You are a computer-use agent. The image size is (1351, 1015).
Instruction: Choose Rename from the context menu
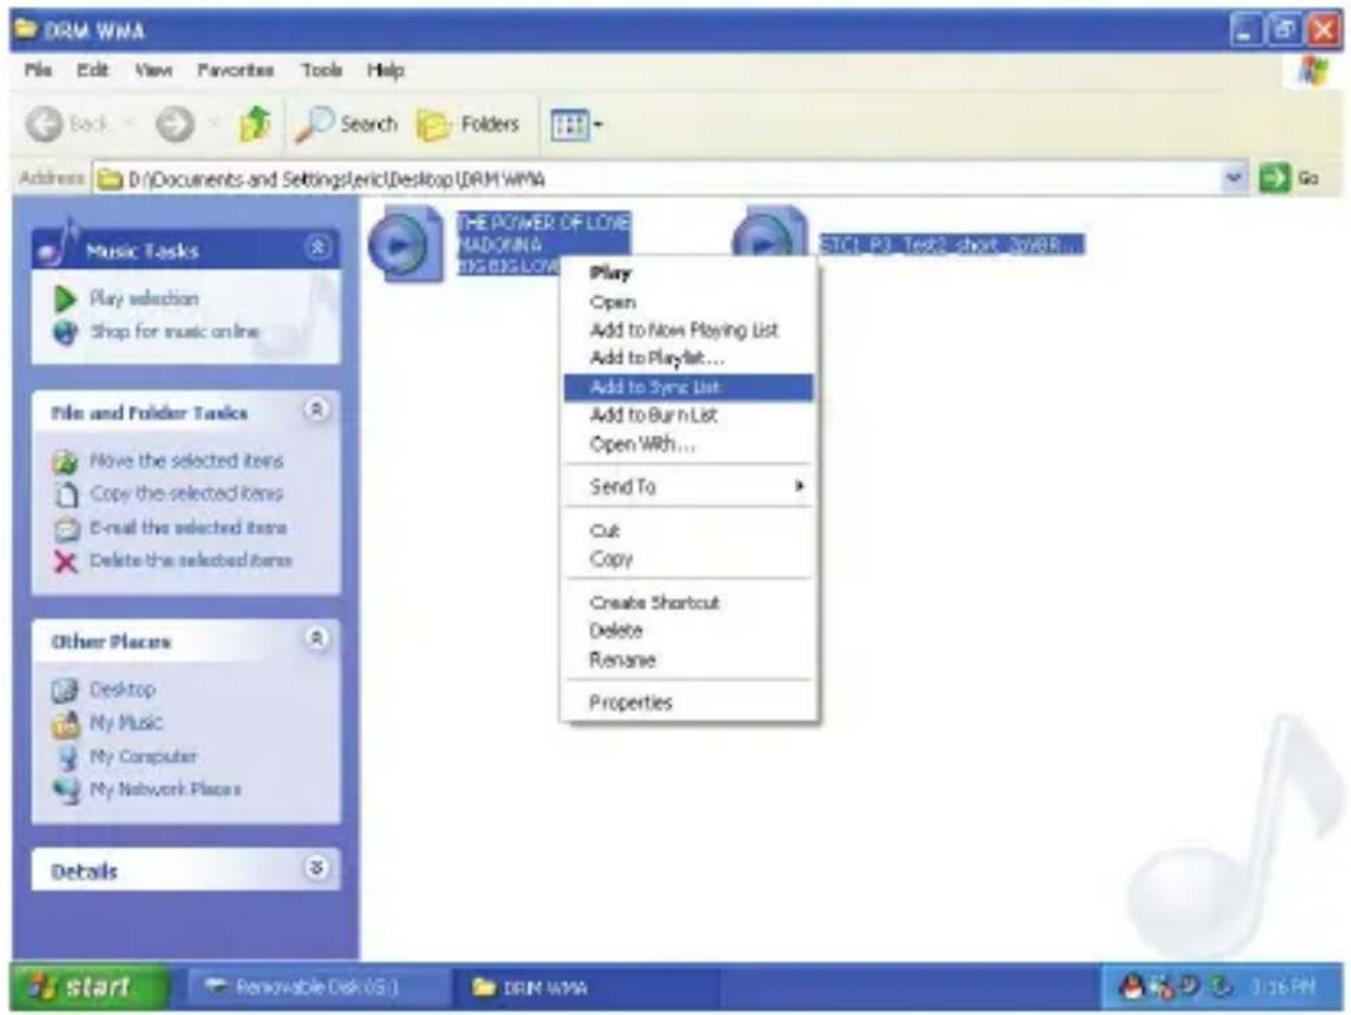coord(689,660)
